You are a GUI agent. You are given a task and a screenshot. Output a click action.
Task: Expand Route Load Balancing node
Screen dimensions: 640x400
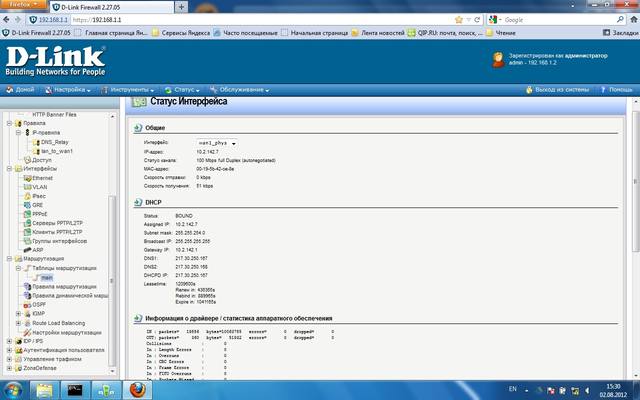click(x=18, y=323)
